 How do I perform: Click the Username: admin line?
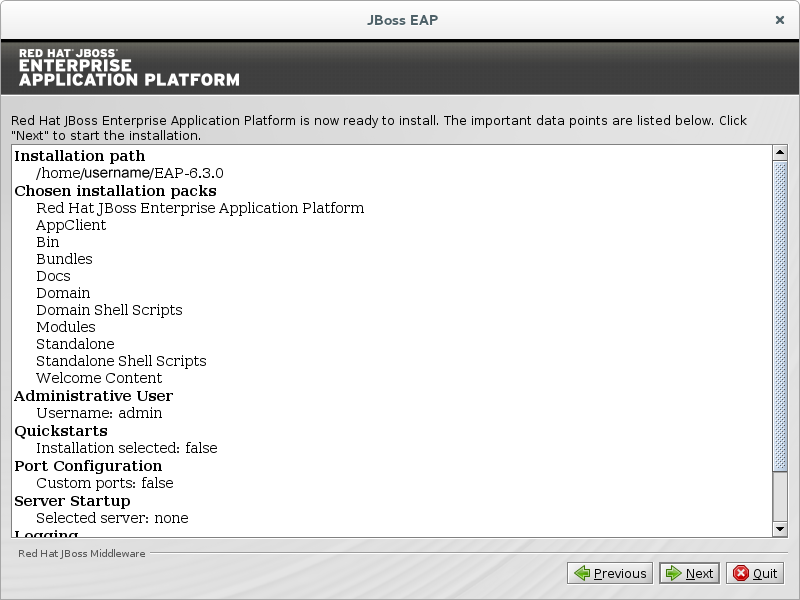coord(99,413)
